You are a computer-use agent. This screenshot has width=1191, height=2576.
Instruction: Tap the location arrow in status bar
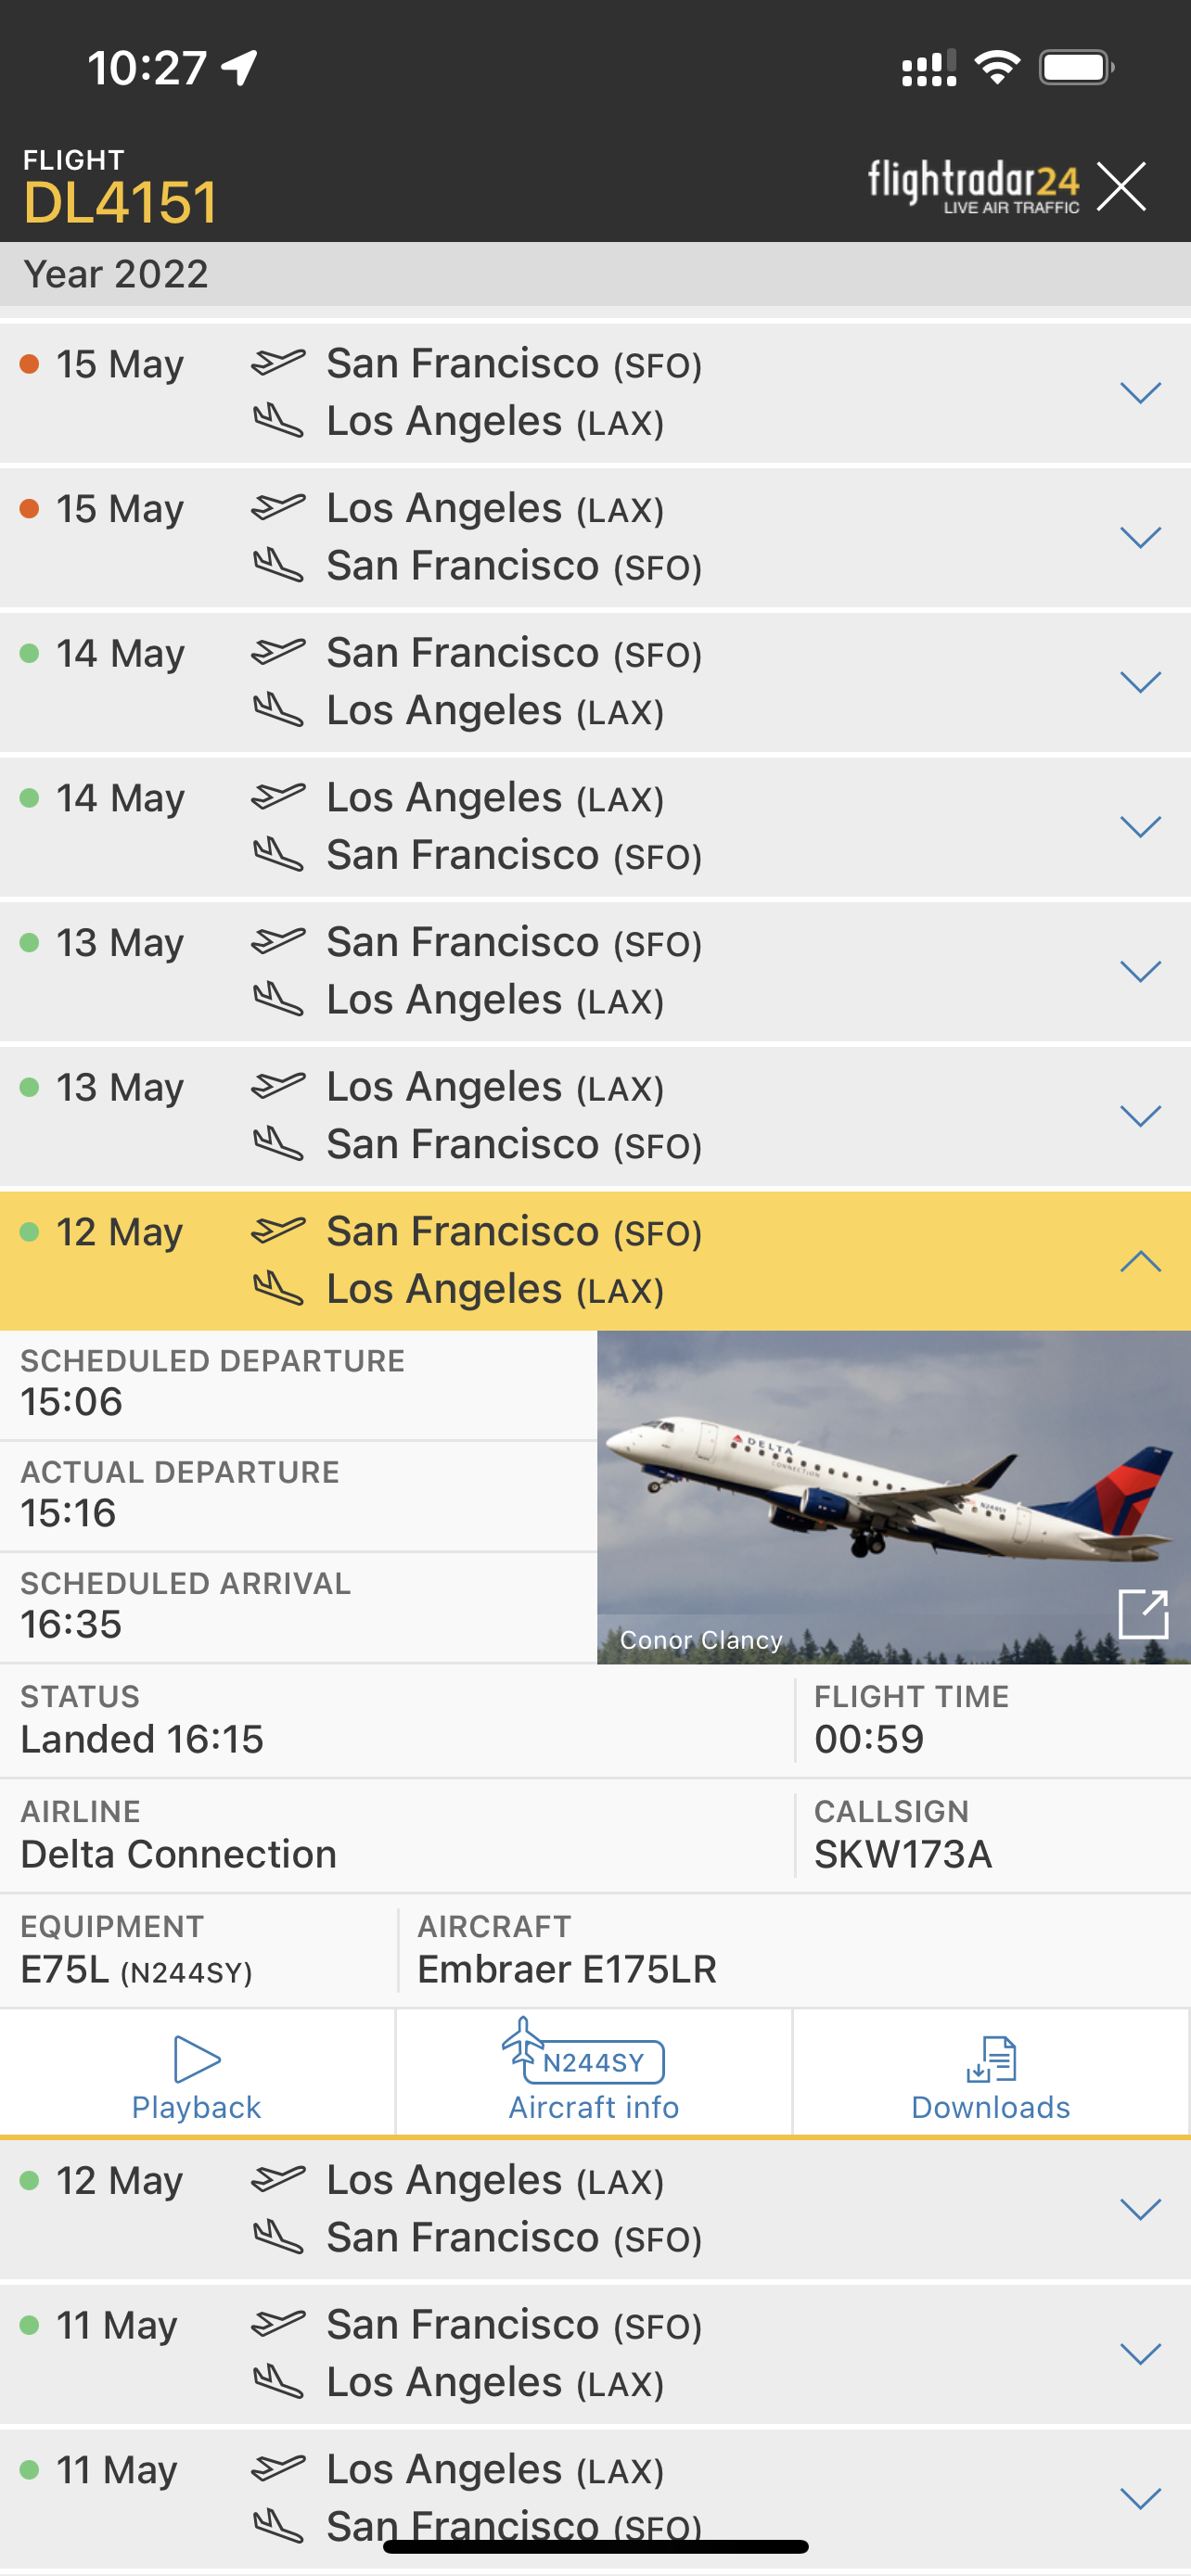coord(240,68)
